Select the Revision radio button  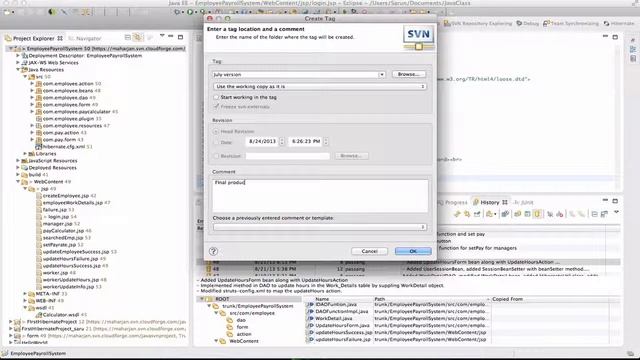[x=216, y=156]
